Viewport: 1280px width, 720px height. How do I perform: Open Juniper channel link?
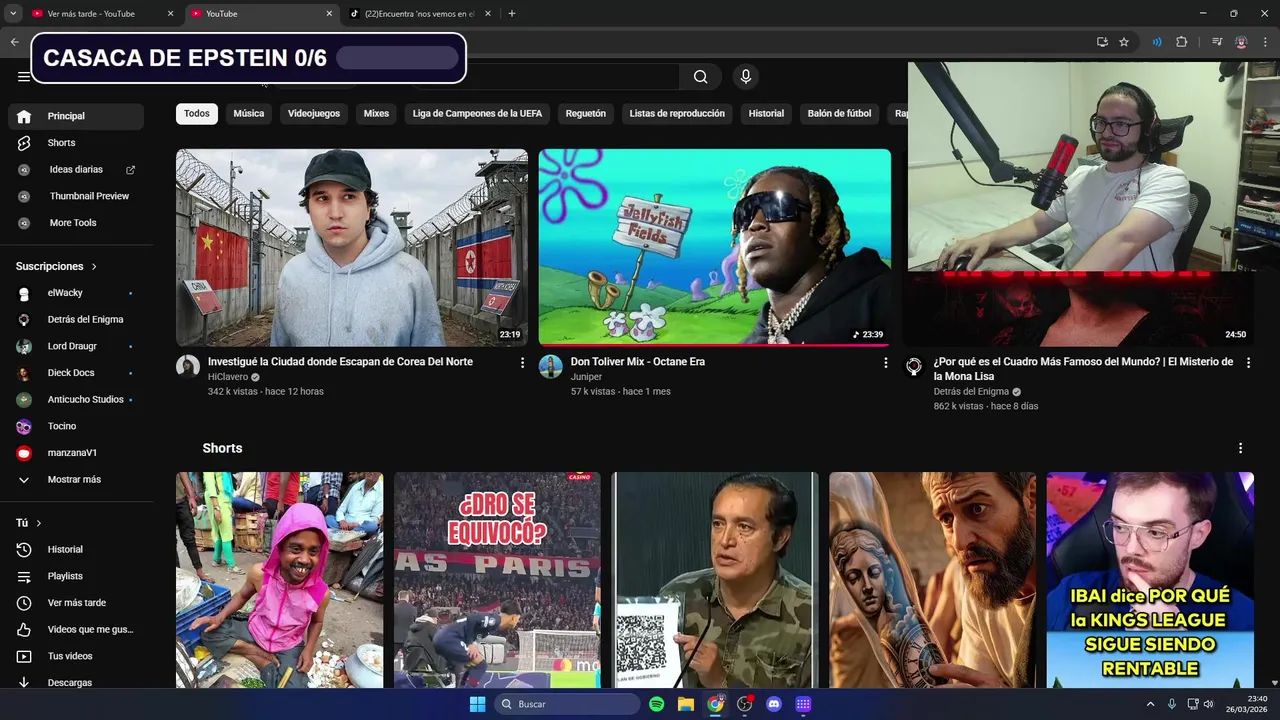tap(586, 377)
